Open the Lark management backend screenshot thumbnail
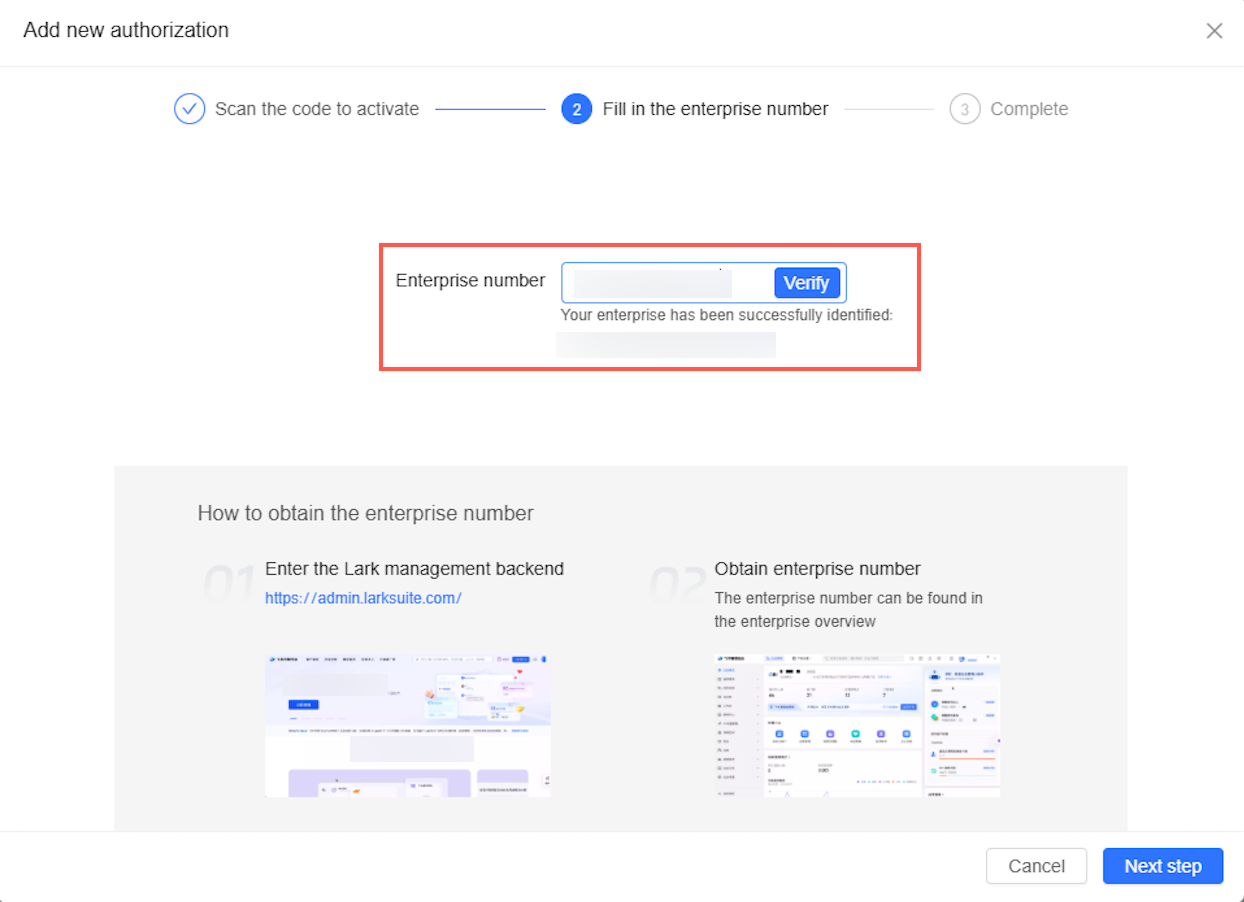The height and width of the screenshot is (902, 1244). point(407,725)
